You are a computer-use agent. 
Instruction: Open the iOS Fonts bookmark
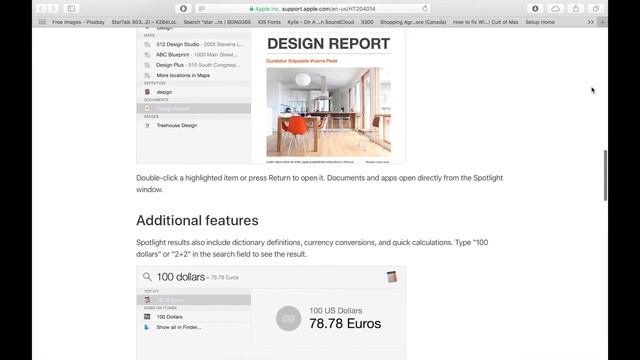(x=269, y=22)
